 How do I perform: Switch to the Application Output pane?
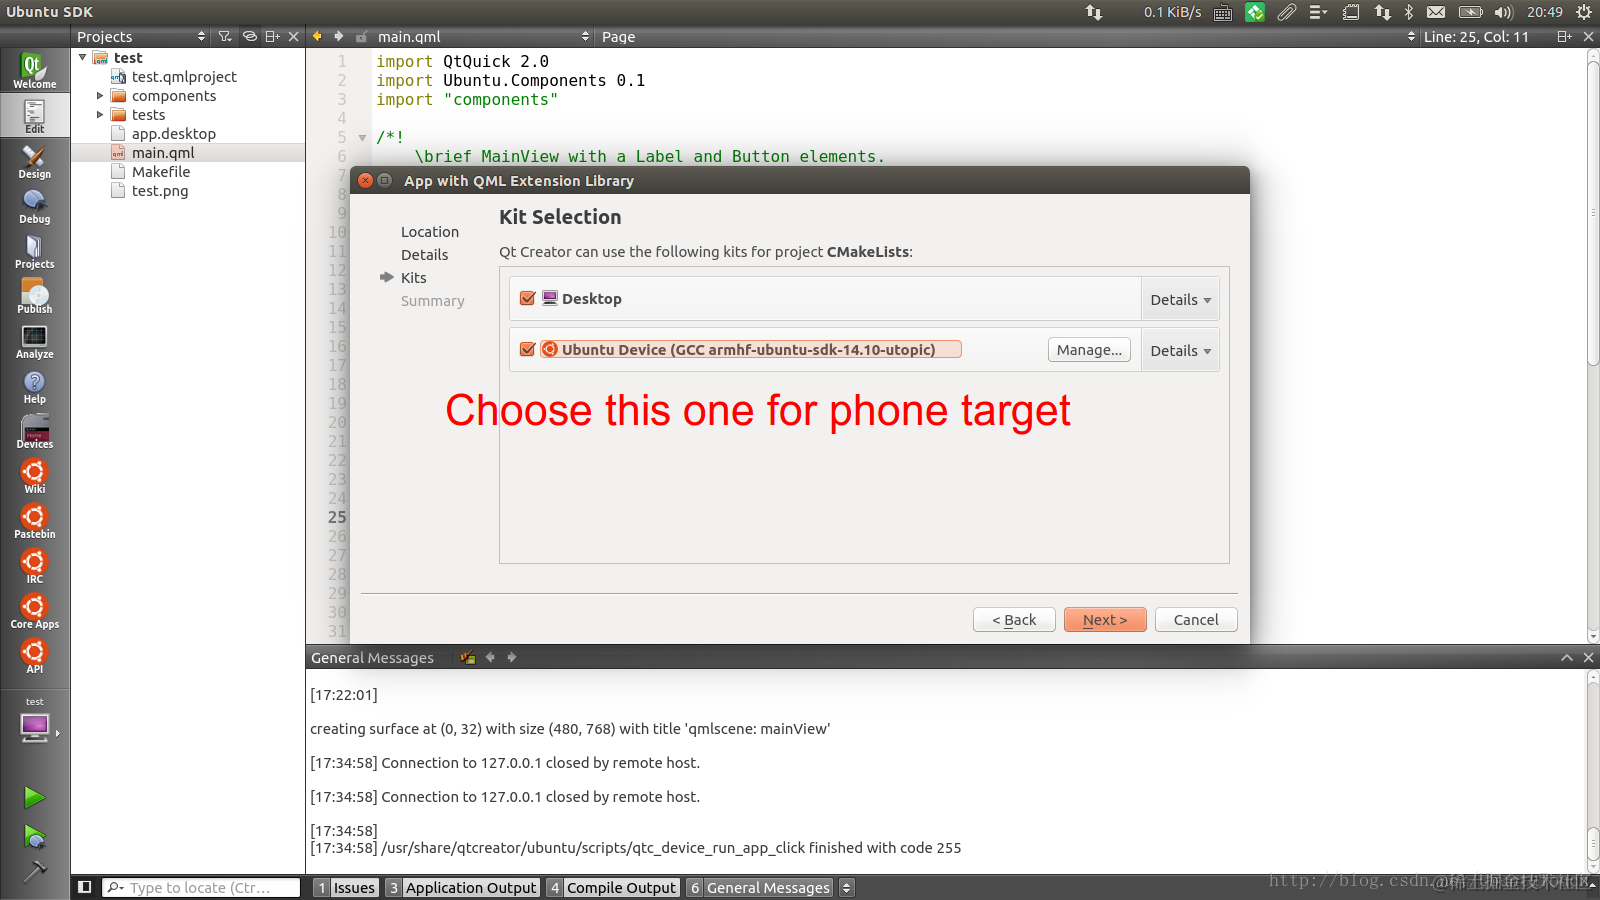point(463,887)
